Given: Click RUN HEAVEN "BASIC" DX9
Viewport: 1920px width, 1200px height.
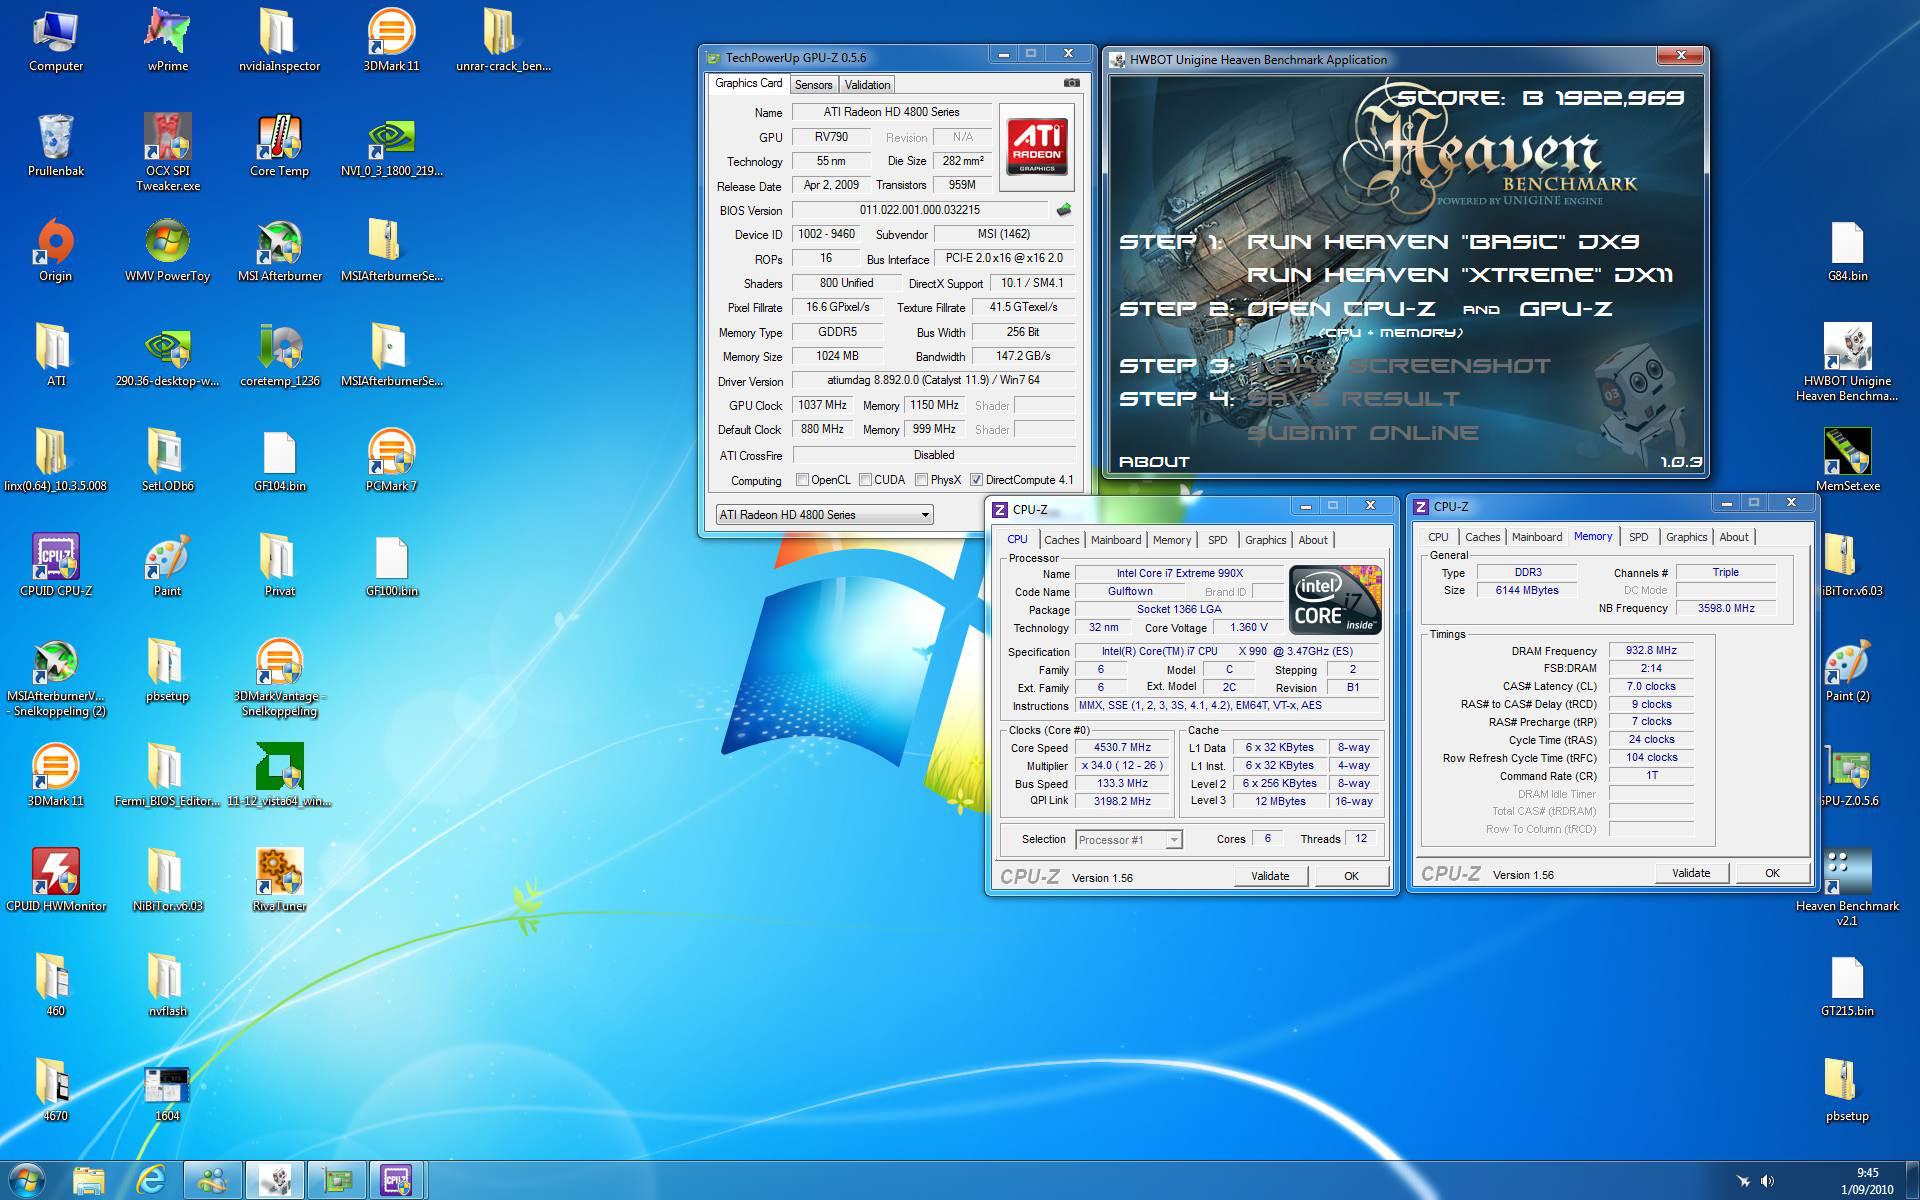Looking at the screenshot, I should coord(1442,242).
